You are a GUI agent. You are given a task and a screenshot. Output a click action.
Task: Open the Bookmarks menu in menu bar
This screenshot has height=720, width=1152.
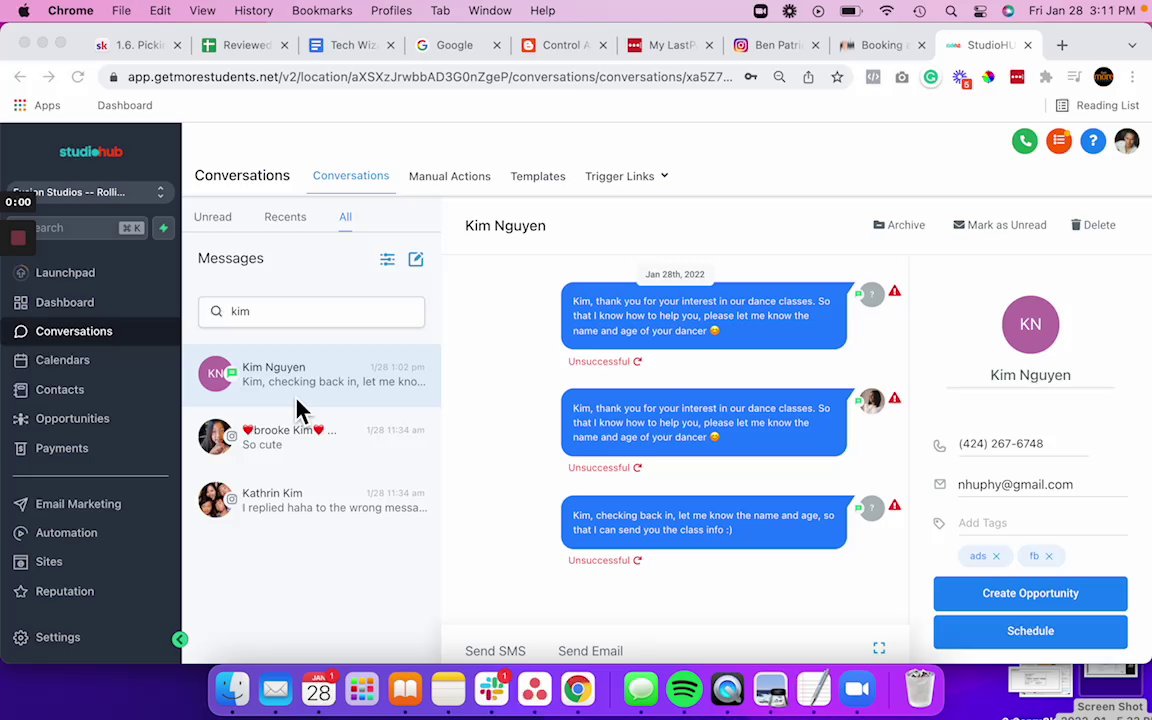tap(322, 10)
